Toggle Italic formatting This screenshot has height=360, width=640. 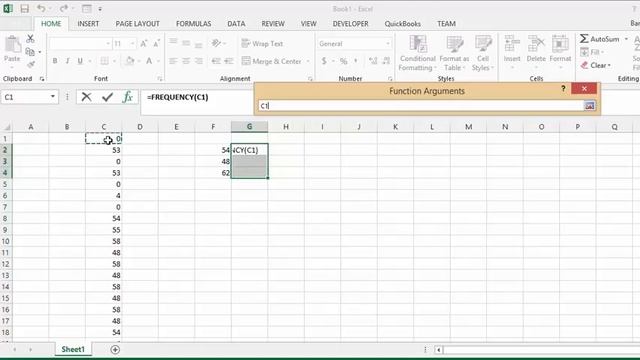(x=67, y=61)
